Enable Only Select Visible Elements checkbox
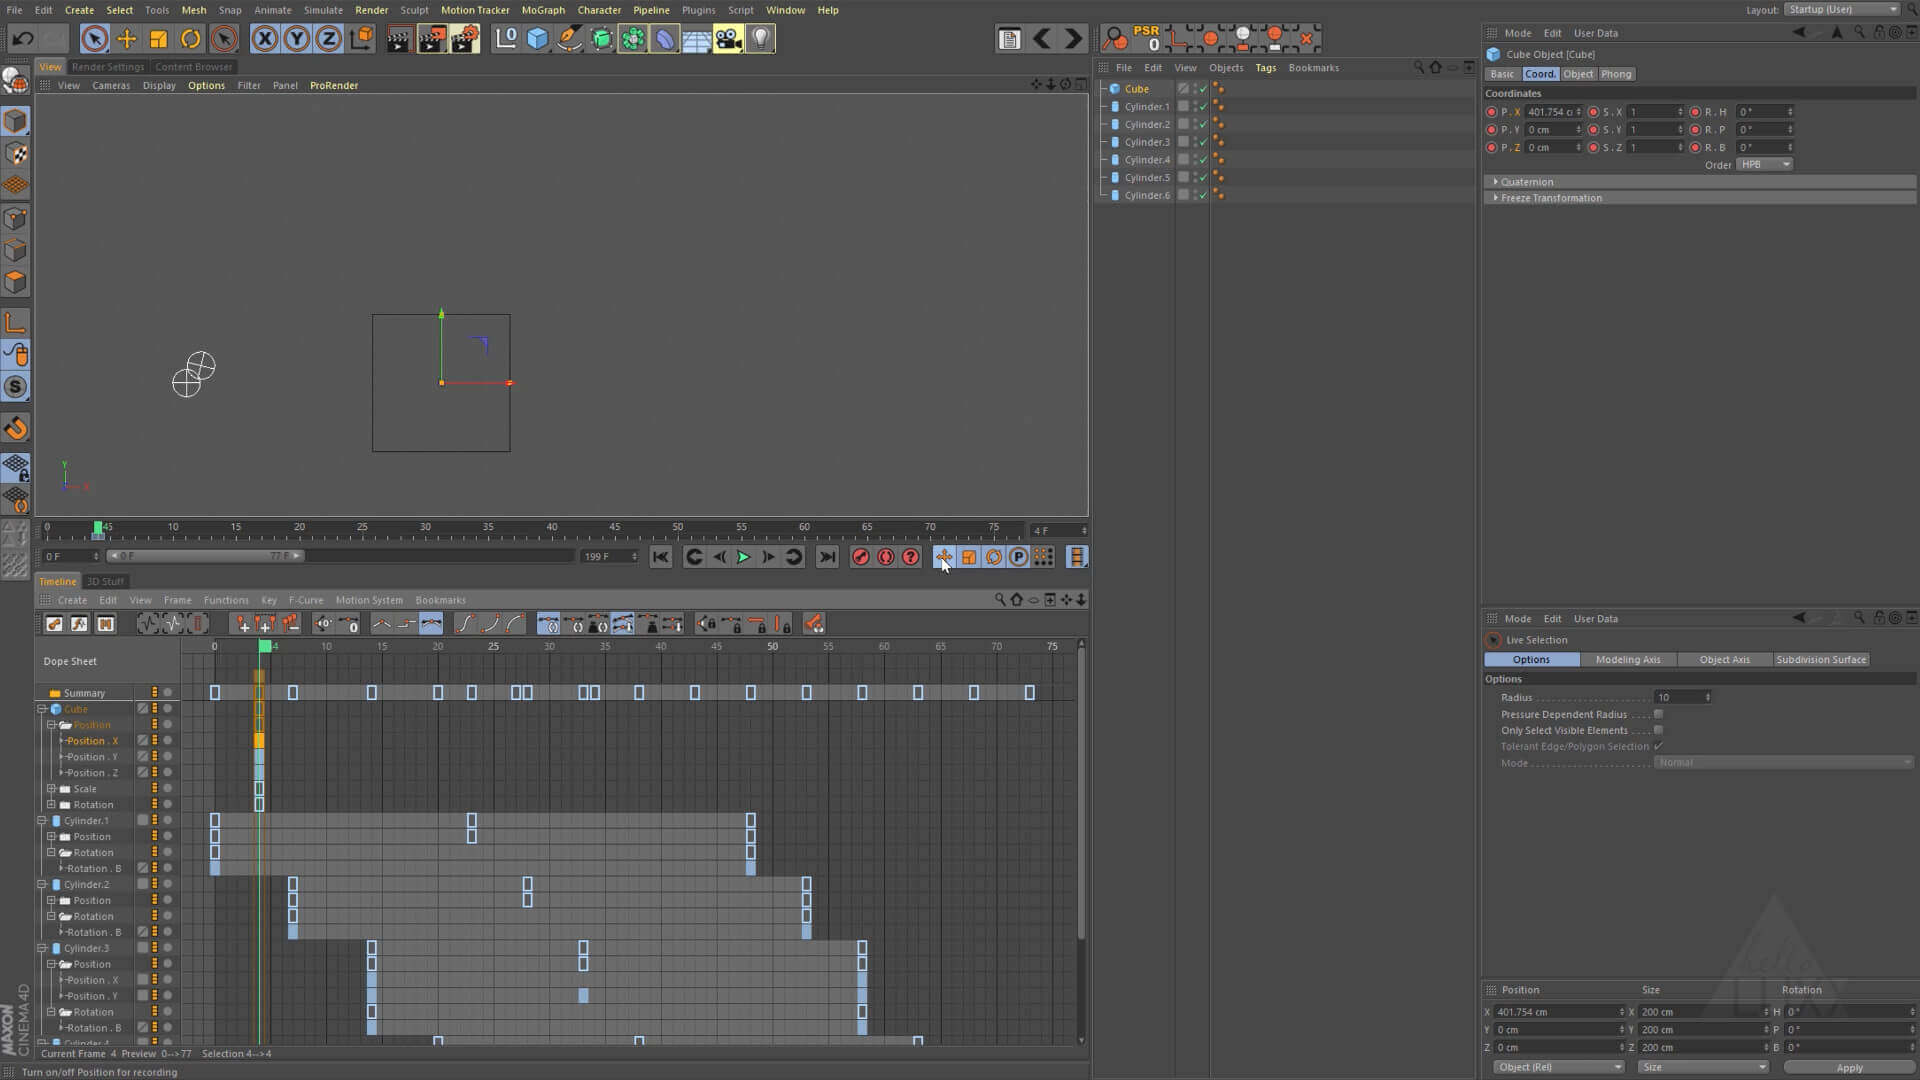This screenshot has height=1080, width=1920. click(x=1658, y=730)
